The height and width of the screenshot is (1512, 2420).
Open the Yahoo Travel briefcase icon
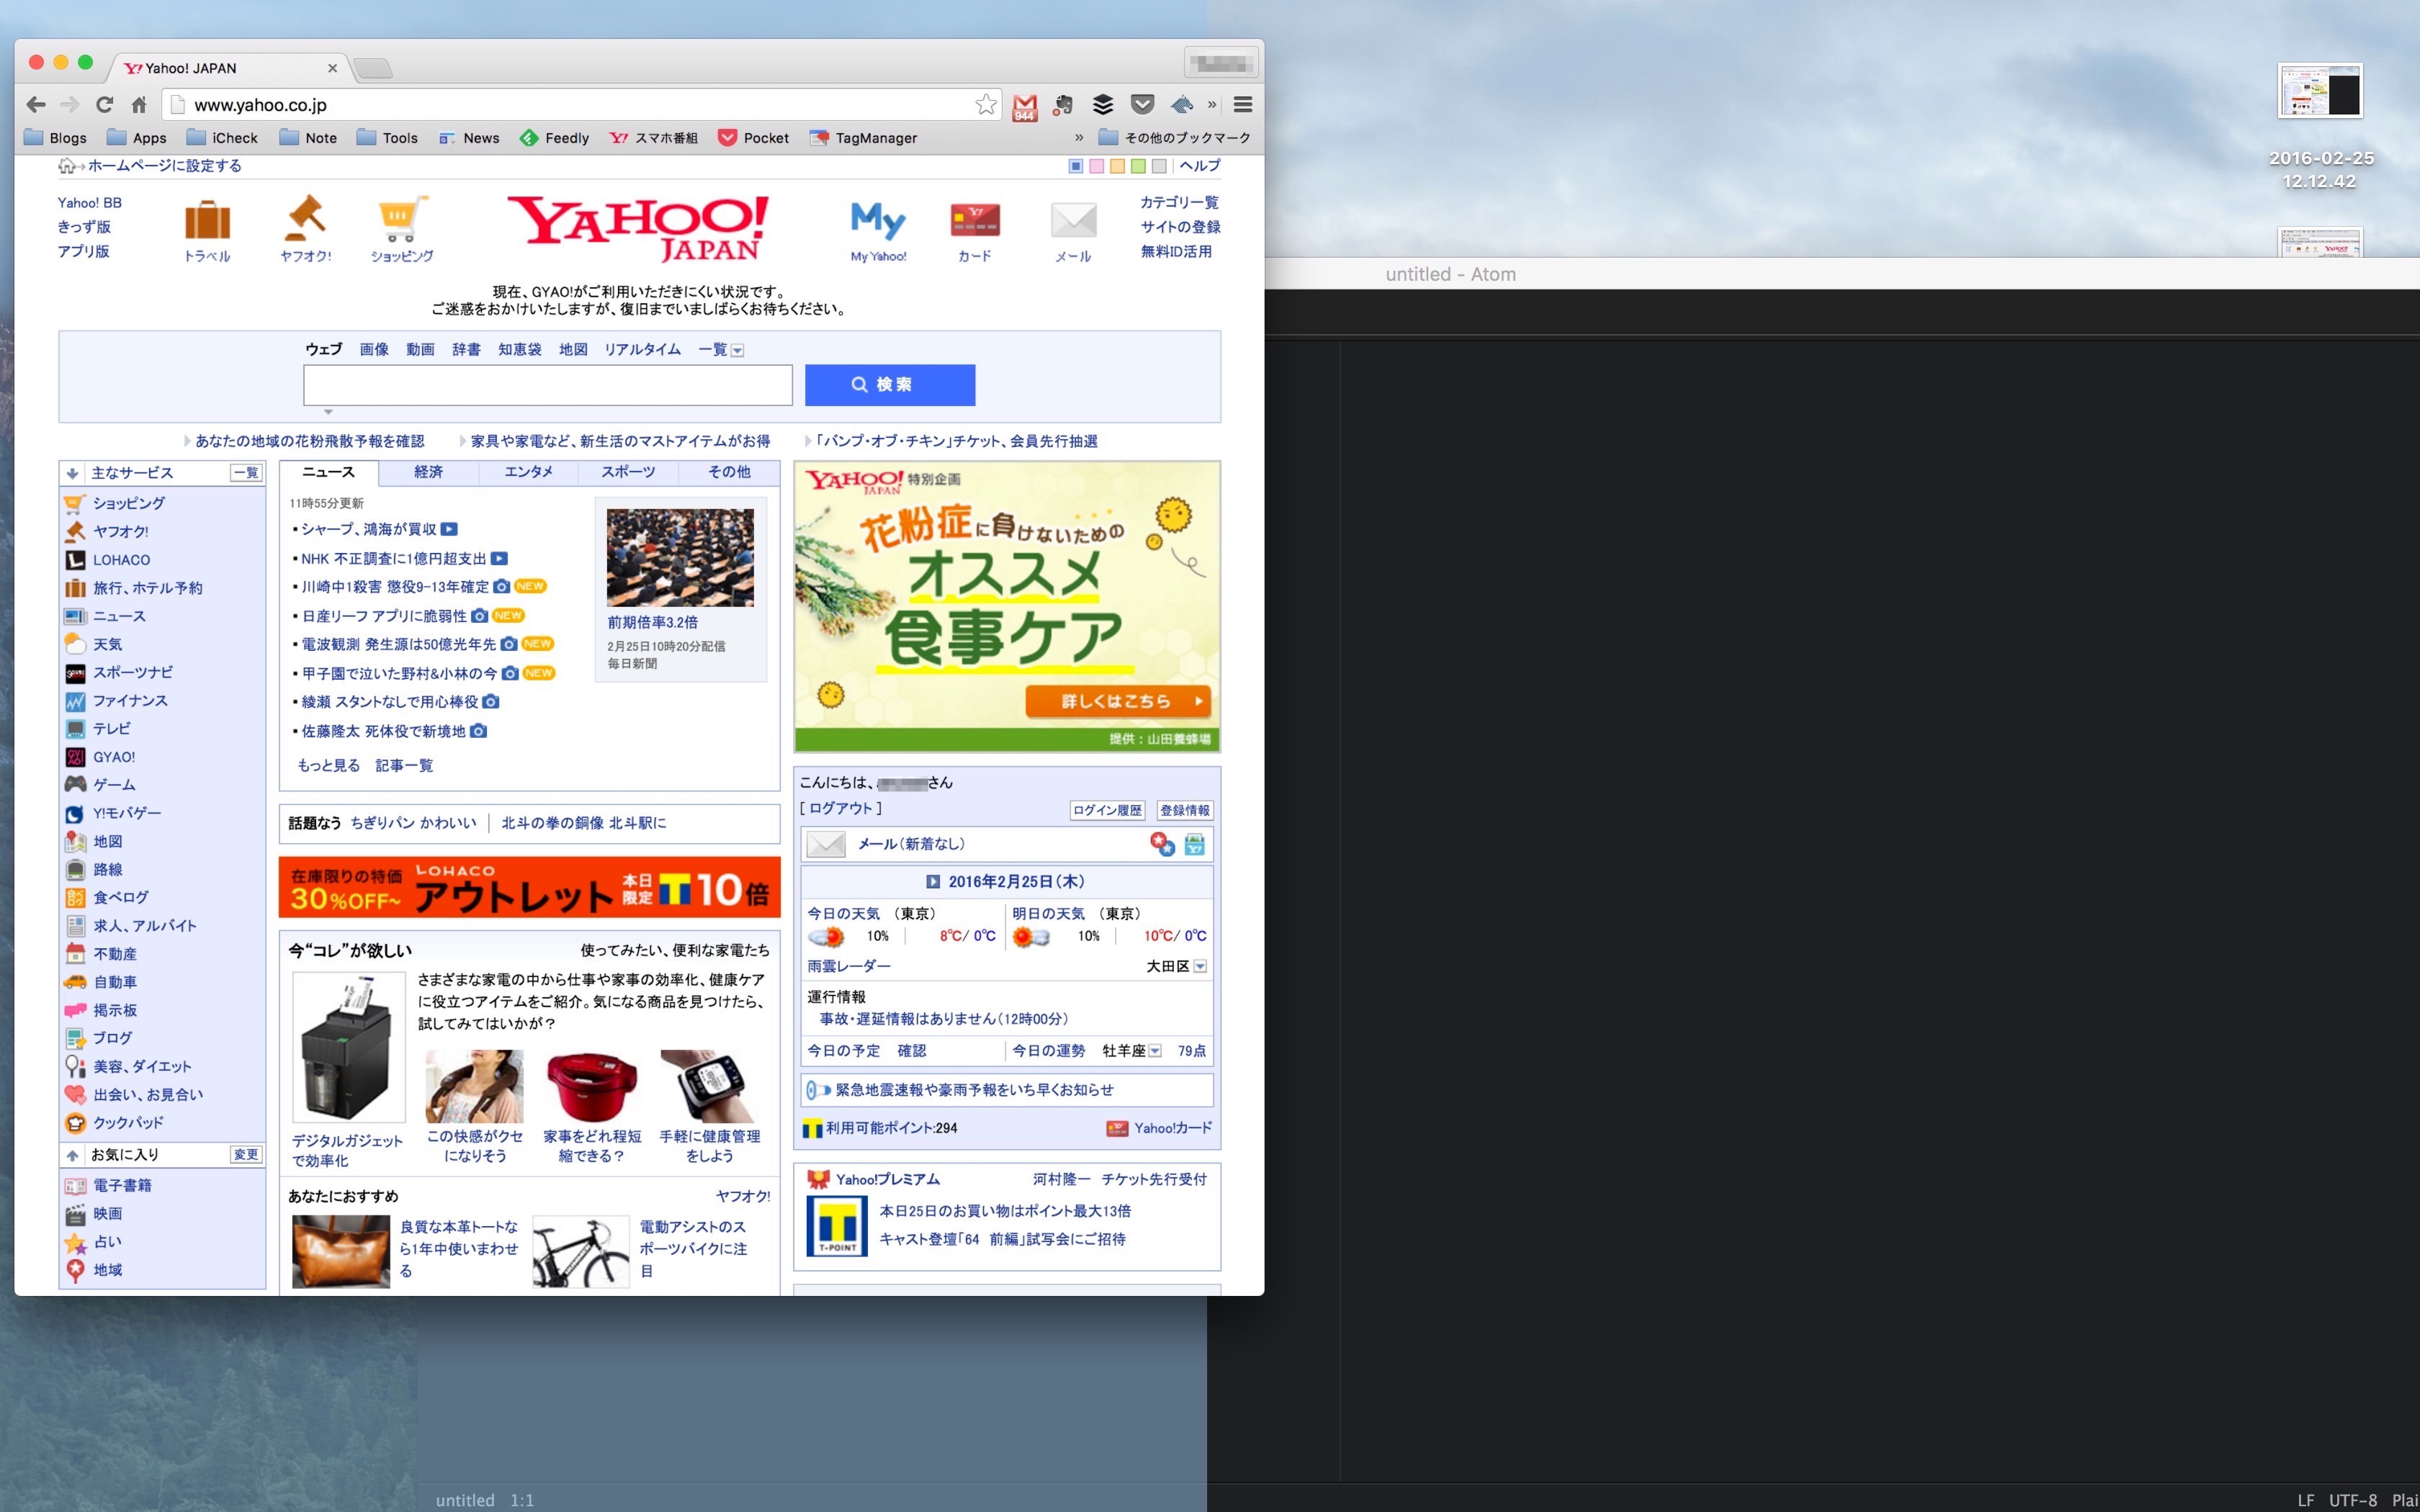coord(207,221)
